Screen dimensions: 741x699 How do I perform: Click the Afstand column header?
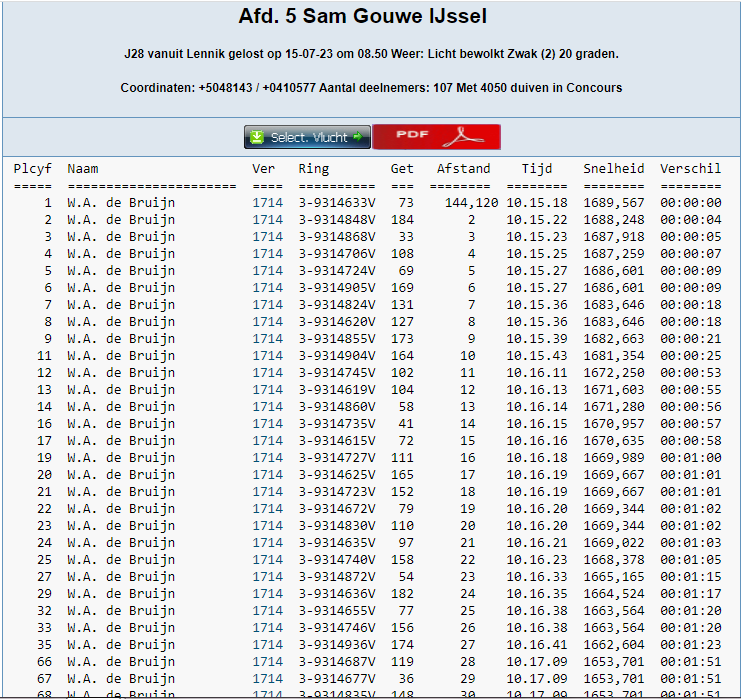(464, 169)
